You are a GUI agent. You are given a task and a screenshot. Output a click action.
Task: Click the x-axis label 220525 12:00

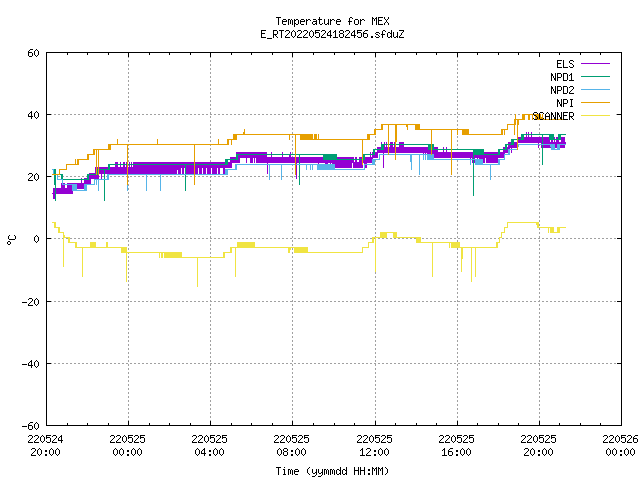coord(374,446)
